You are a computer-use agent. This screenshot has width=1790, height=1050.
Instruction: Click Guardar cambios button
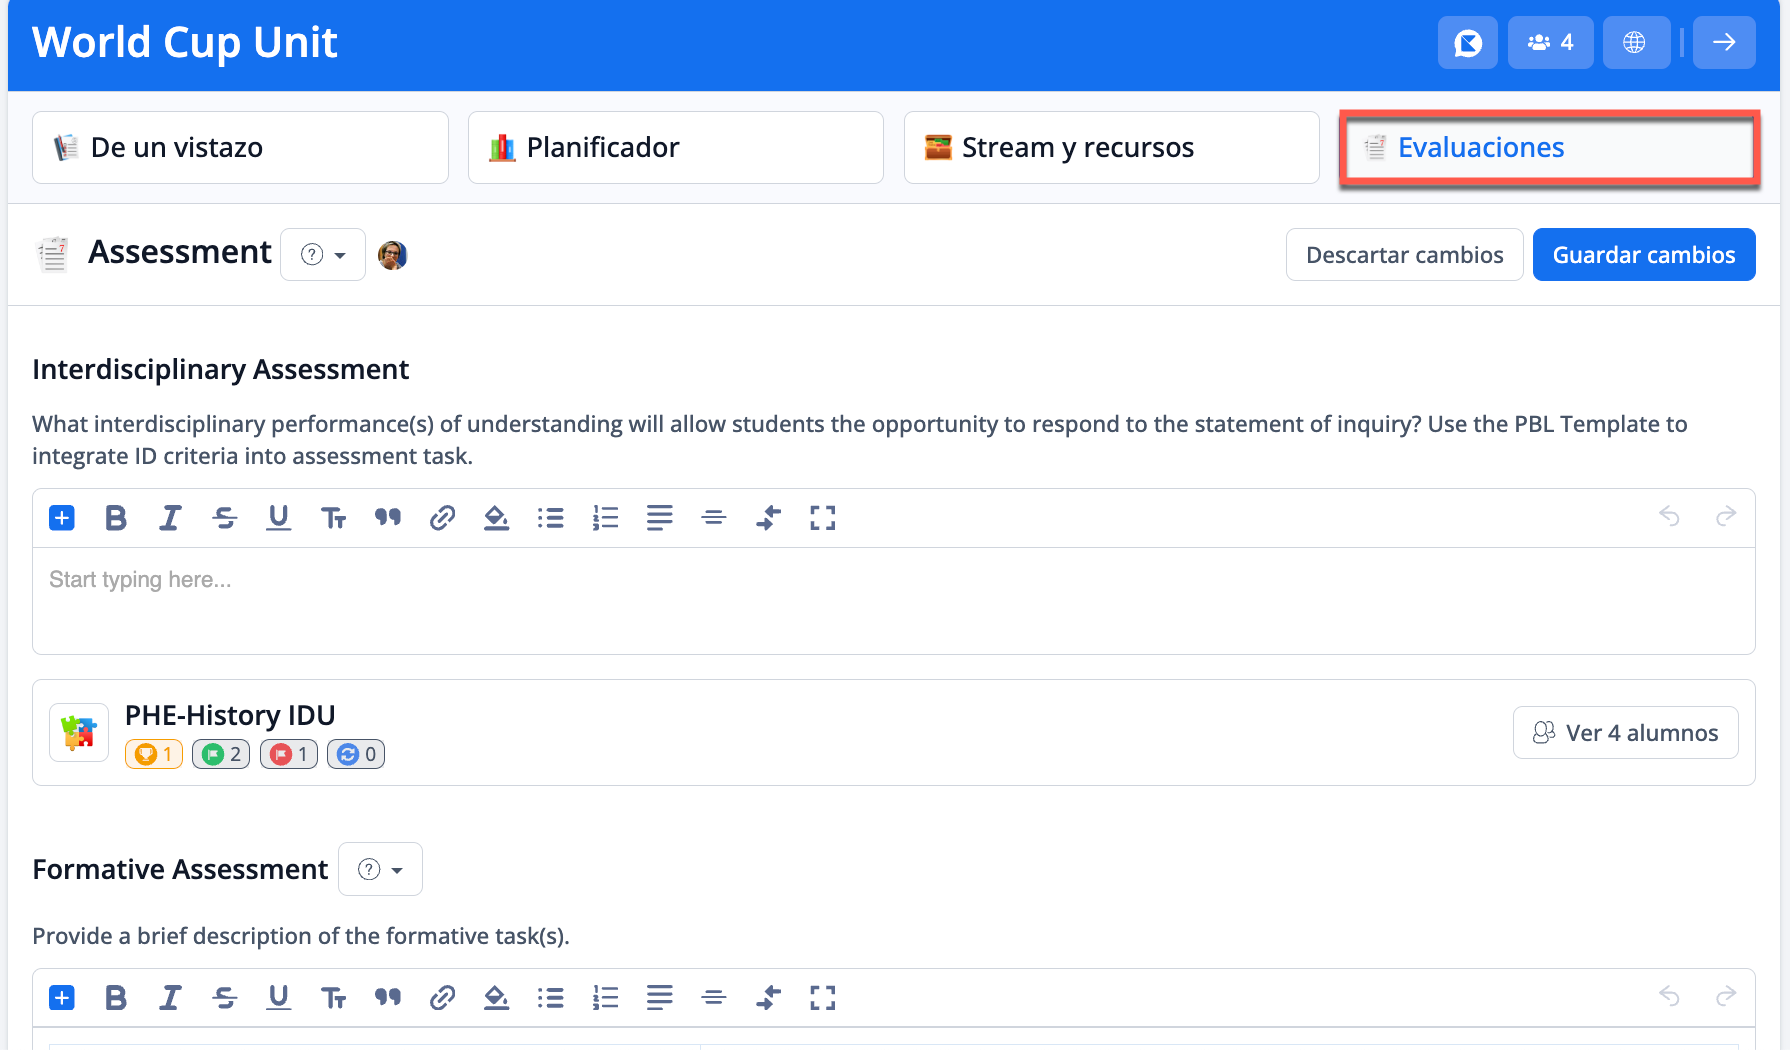click(x=1643, y=255)
